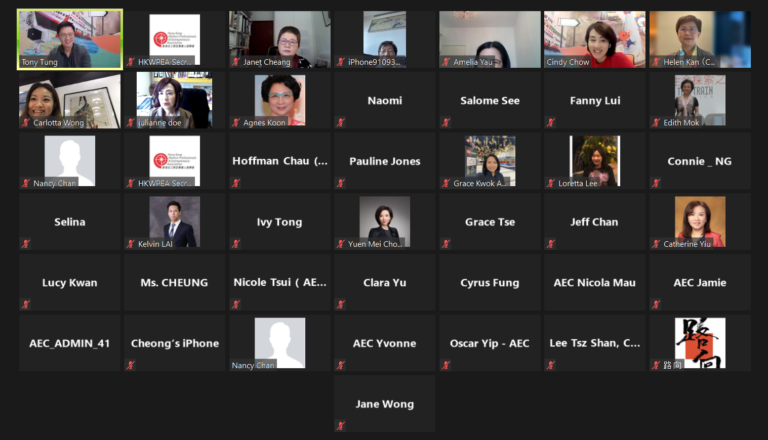
Task: Click the muted mic icon on Naomi's tile
Action: [x=341, y=122]
